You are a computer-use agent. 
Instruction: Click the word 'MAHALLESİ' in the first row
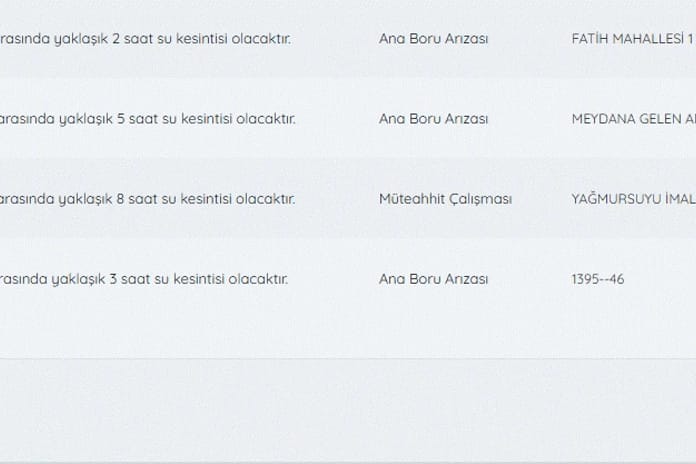[x=645, y=39]
